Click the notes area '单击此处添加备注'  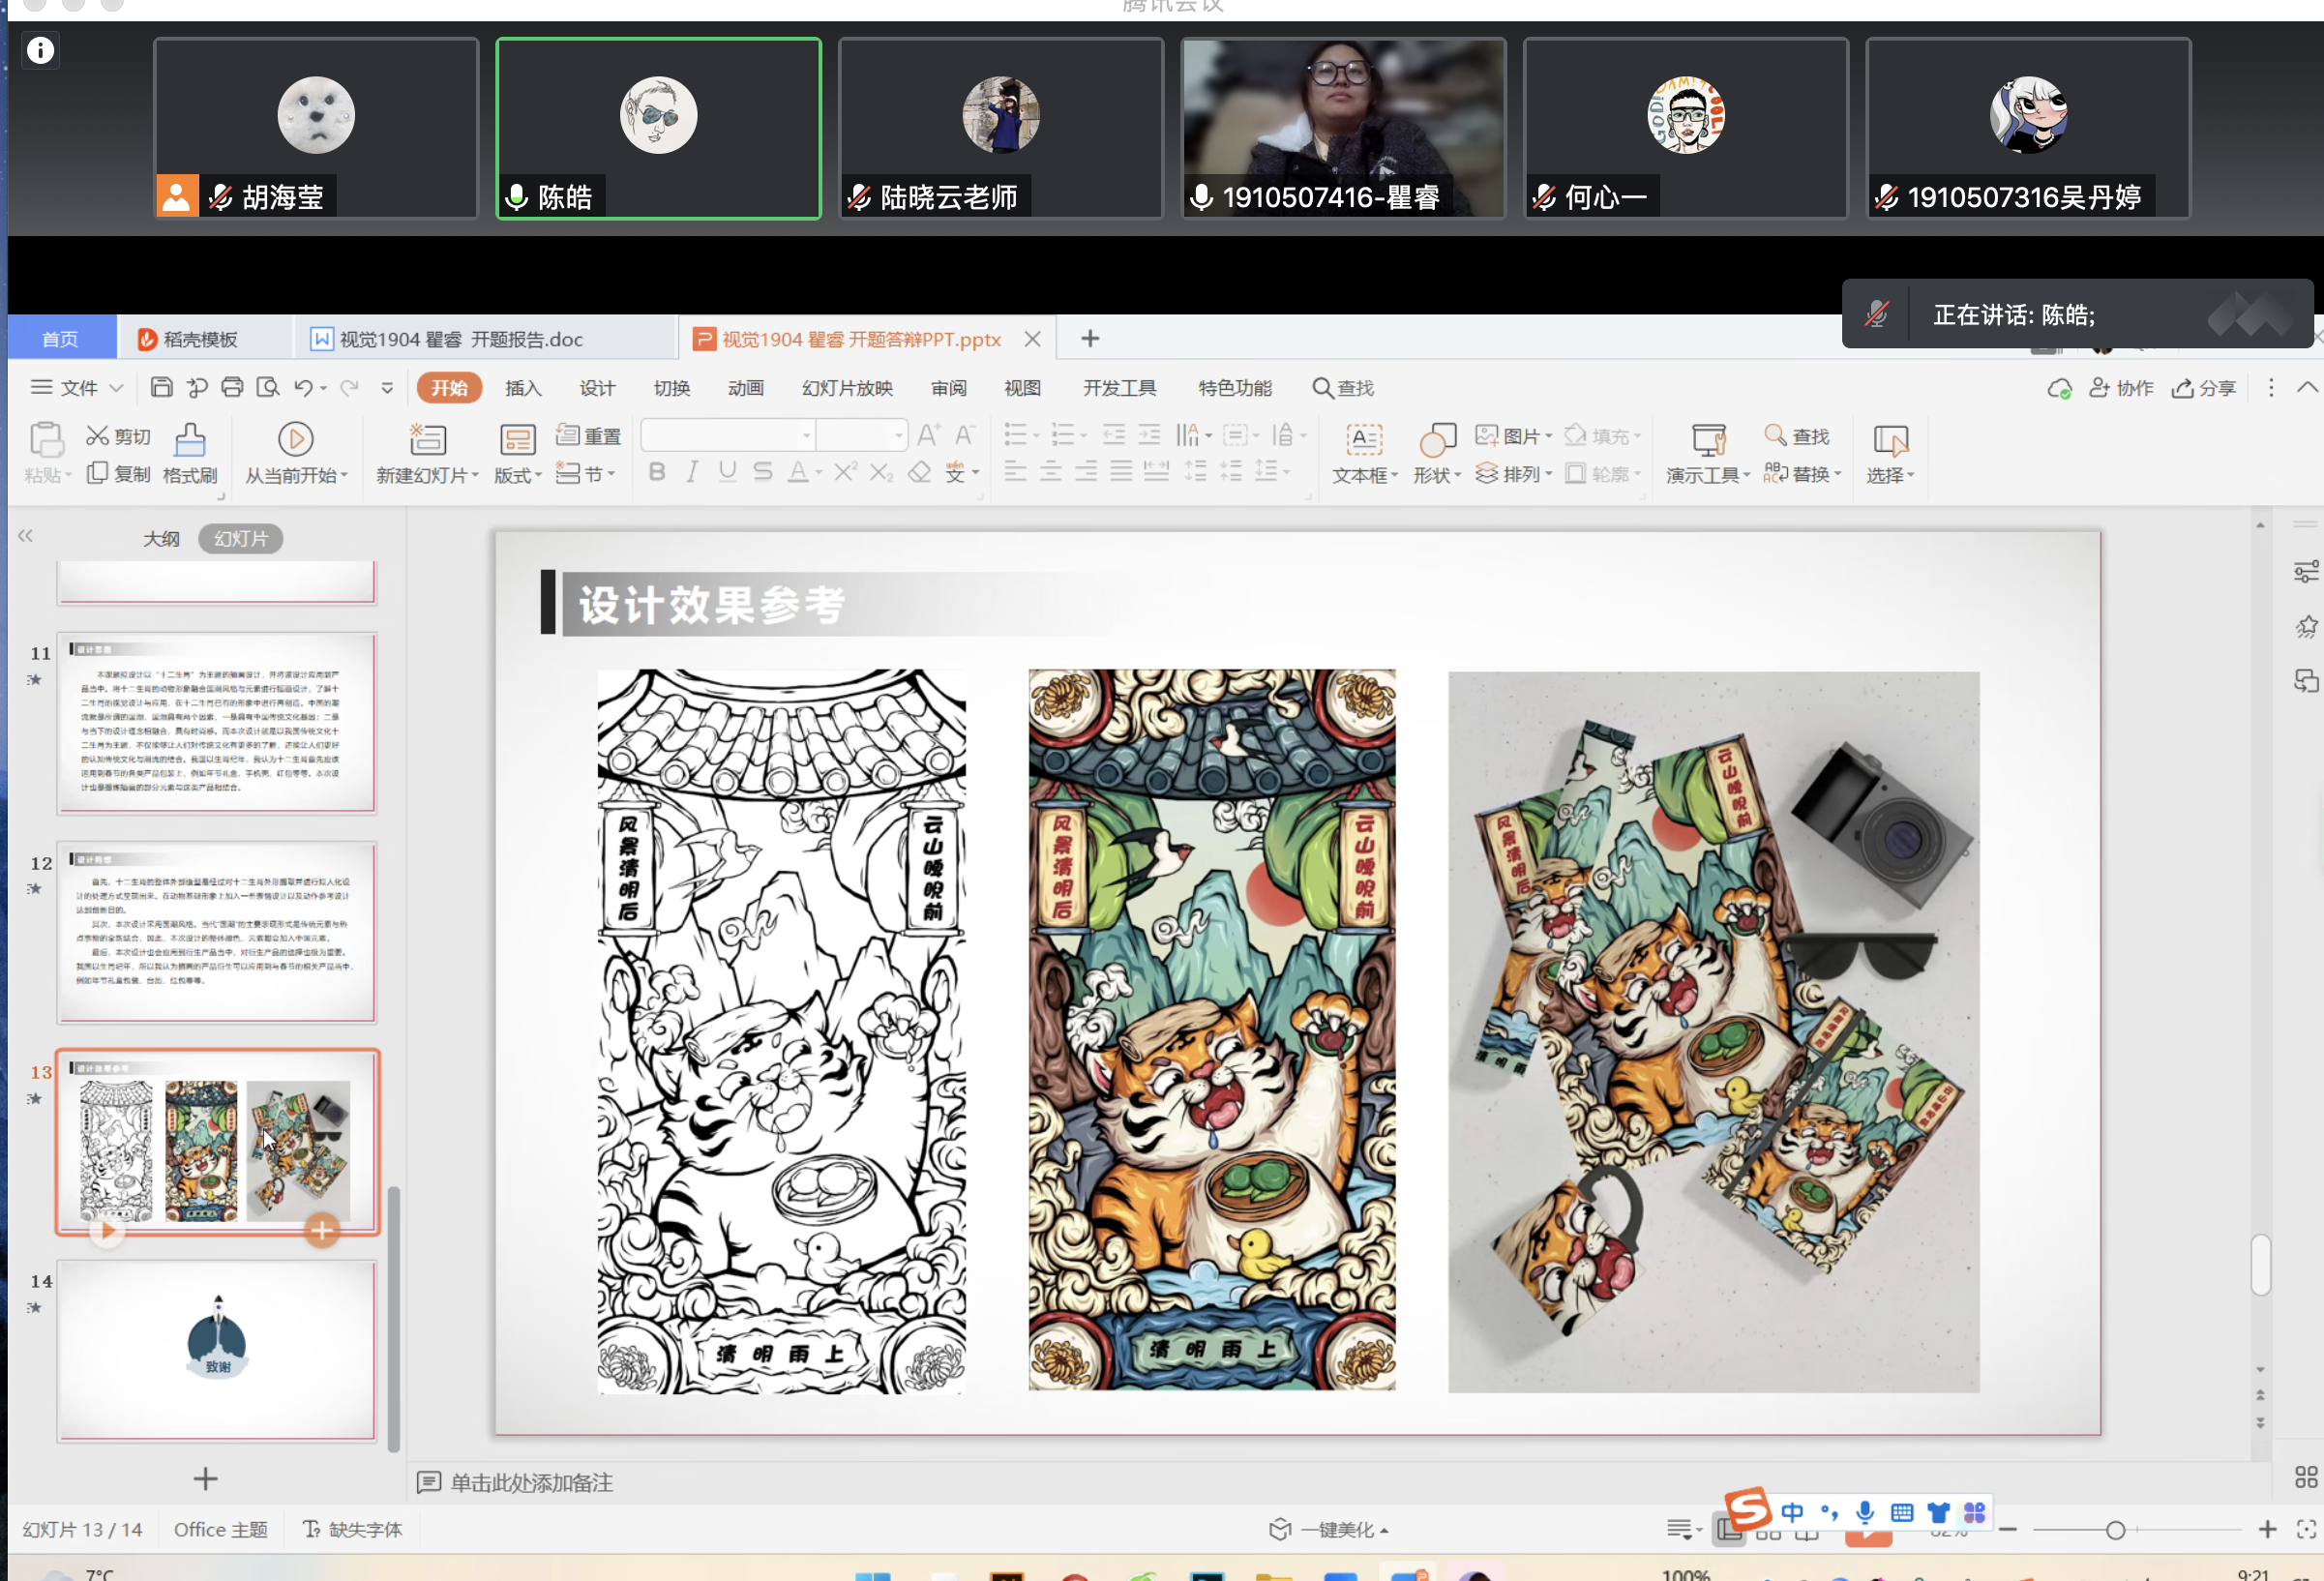click(531, 1482)
